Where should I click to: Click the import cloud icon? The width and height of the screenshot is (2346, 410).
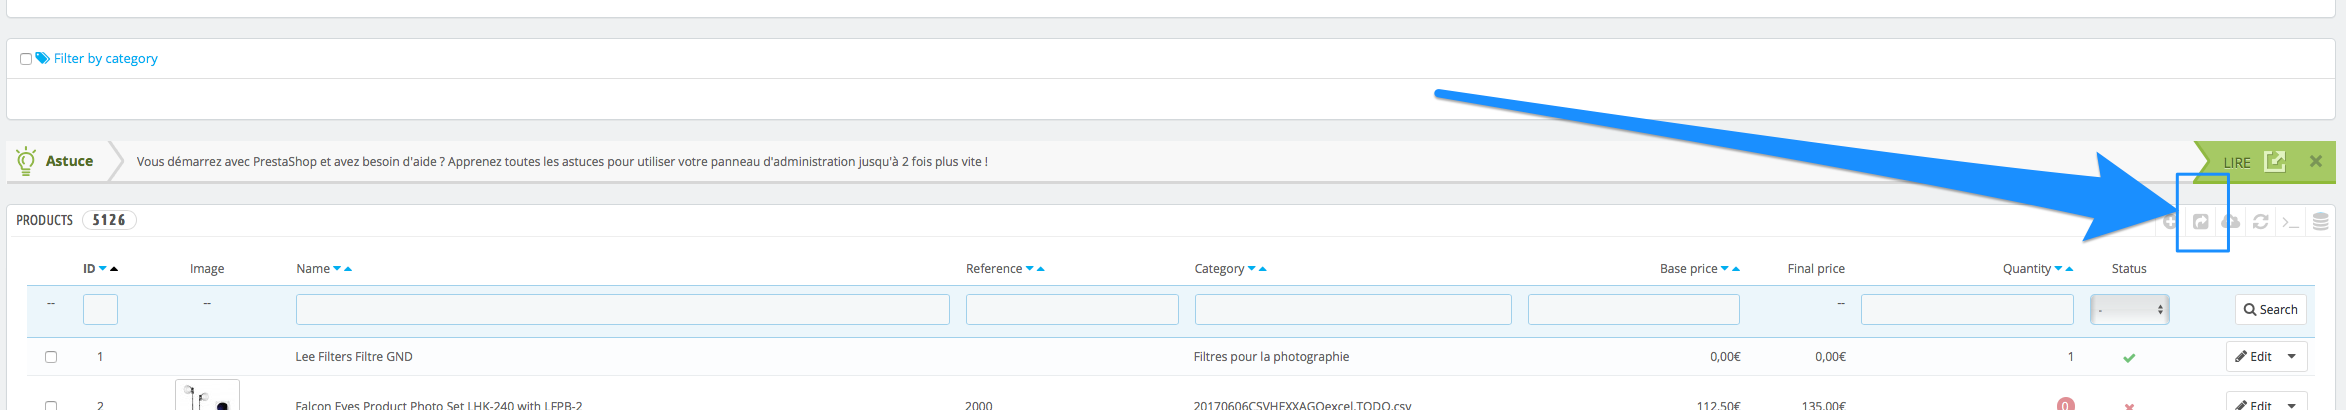tap(2230, 221)
